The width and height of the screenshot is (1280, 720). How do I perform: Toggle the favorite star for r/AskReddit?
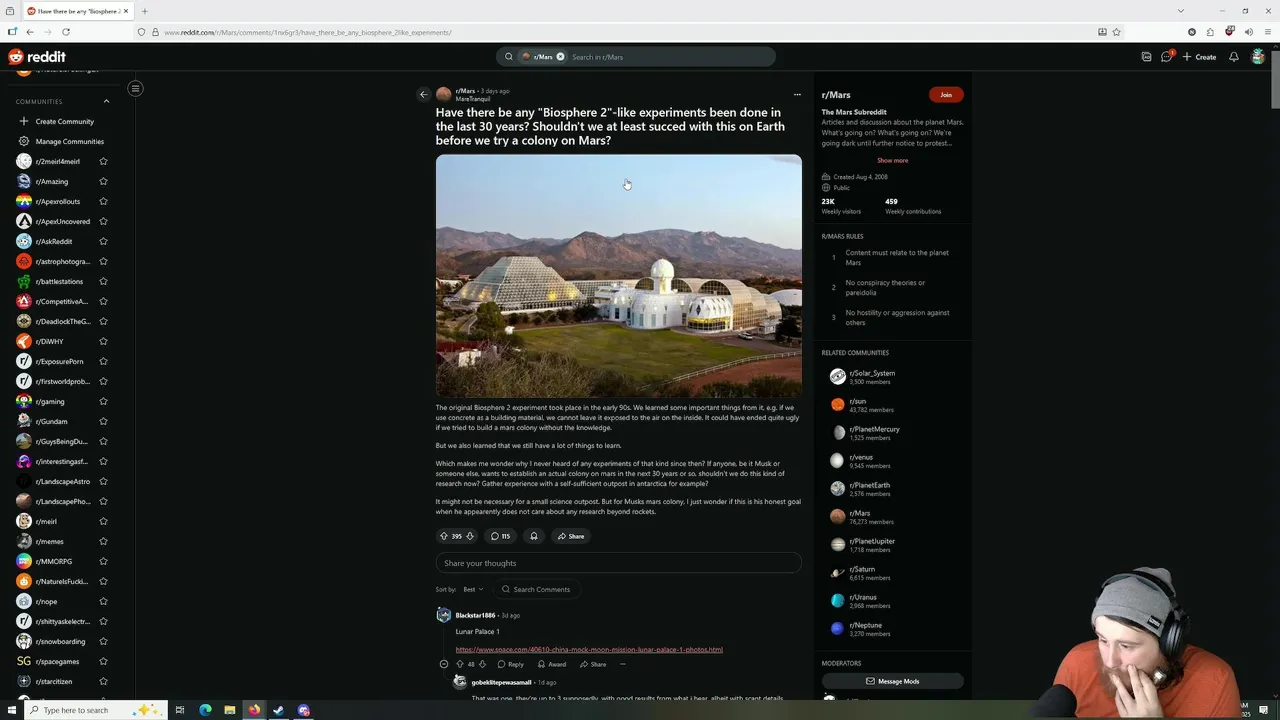coord(103,241)
